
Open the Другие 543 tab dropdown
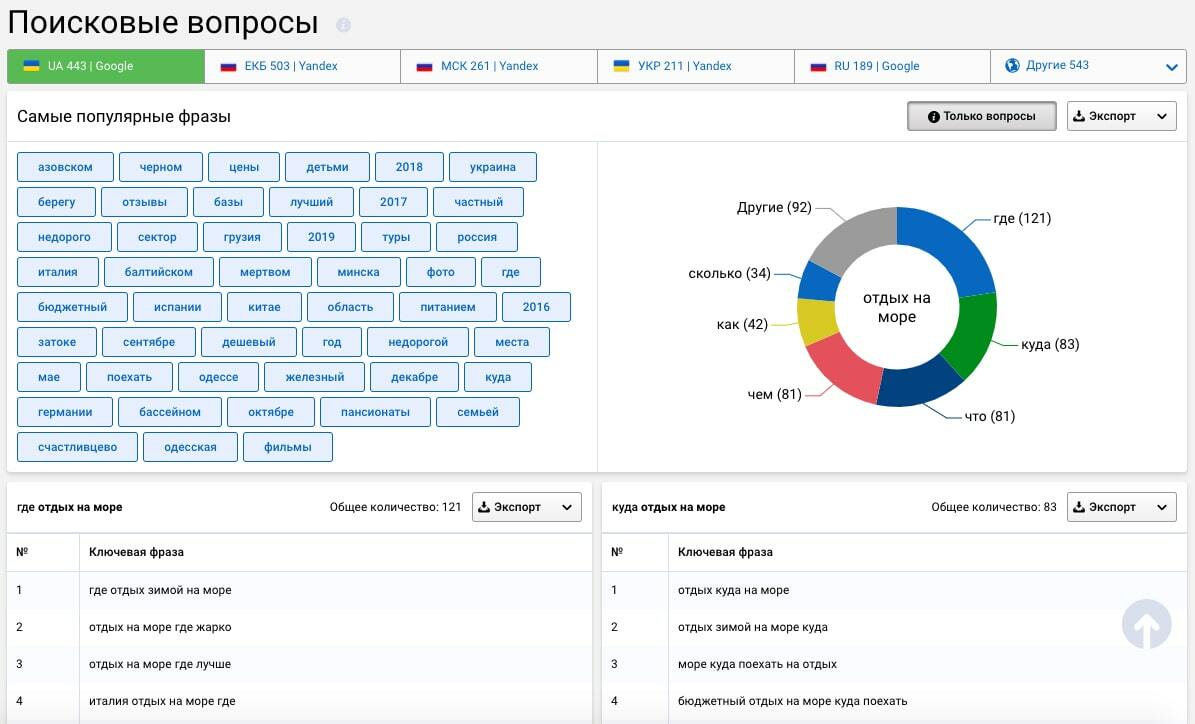(x=1171, y=67)
